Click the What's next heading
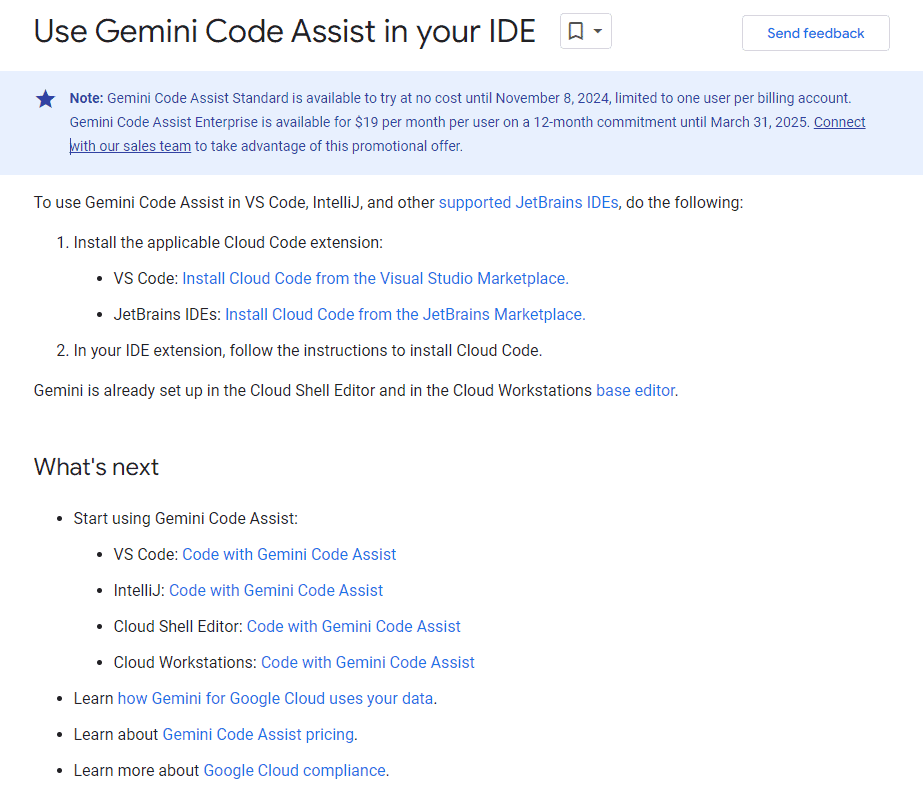Viewport: 923px width, 804px height. pyautogui.click(x=96, y=467)
